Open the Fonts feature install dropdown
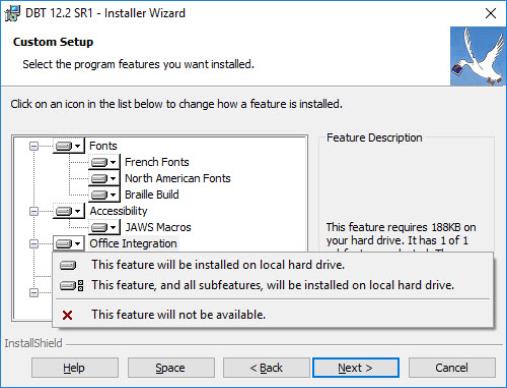This screenshot has width=507, height=388. point(68,146)
